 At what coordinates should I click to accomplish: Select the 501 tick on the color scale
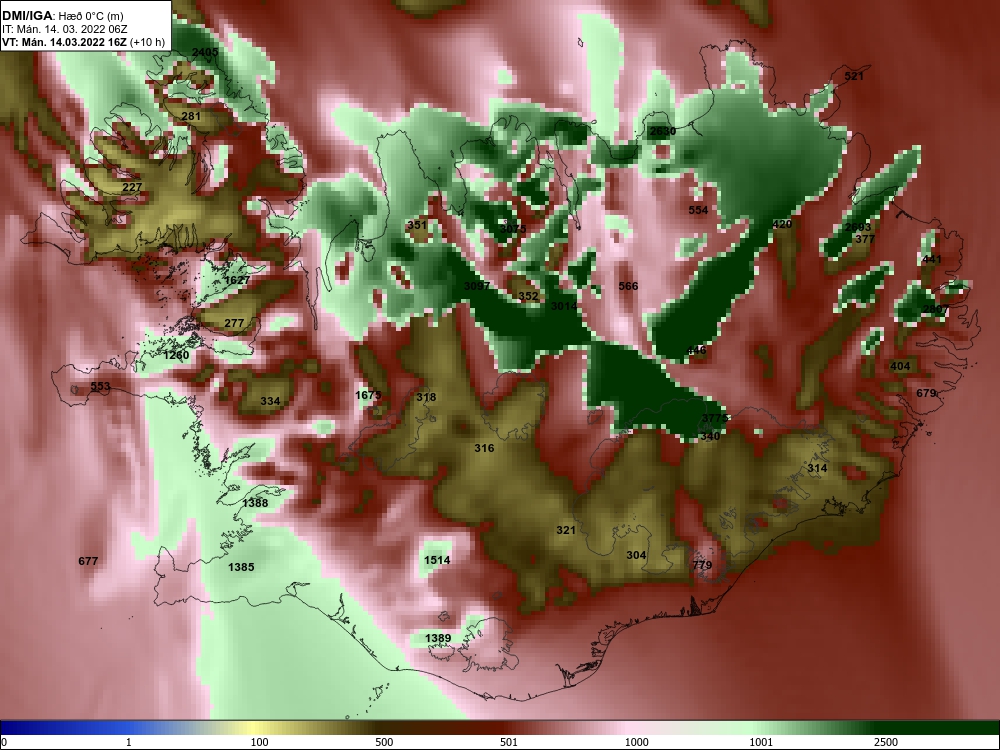click(509, 742)
